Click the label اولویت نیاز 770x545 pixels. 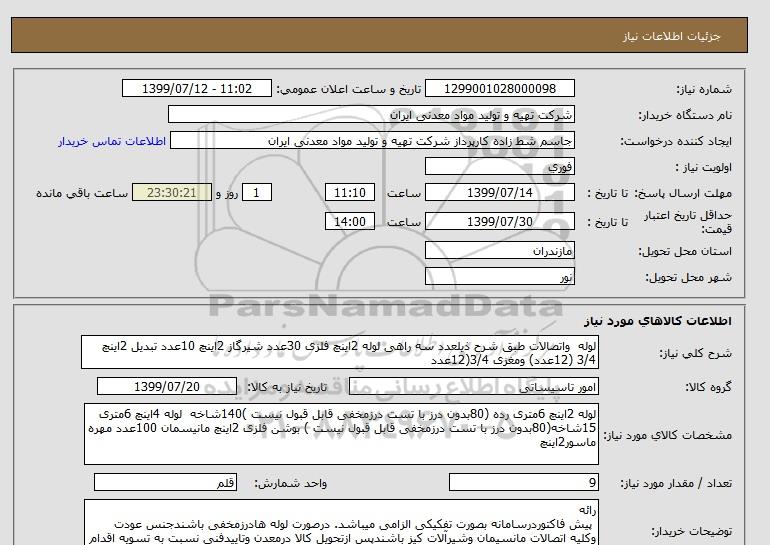(704, 167)
